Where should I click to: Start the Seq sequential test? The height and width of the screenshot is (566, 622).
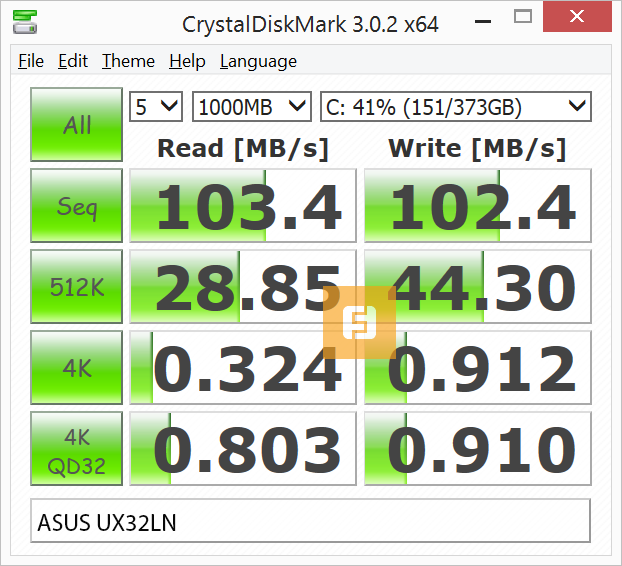[77, 206]
